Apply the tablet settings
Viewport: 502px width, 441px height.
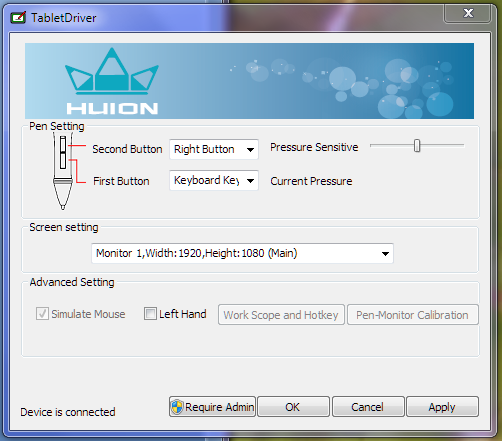tap(442, 407)
